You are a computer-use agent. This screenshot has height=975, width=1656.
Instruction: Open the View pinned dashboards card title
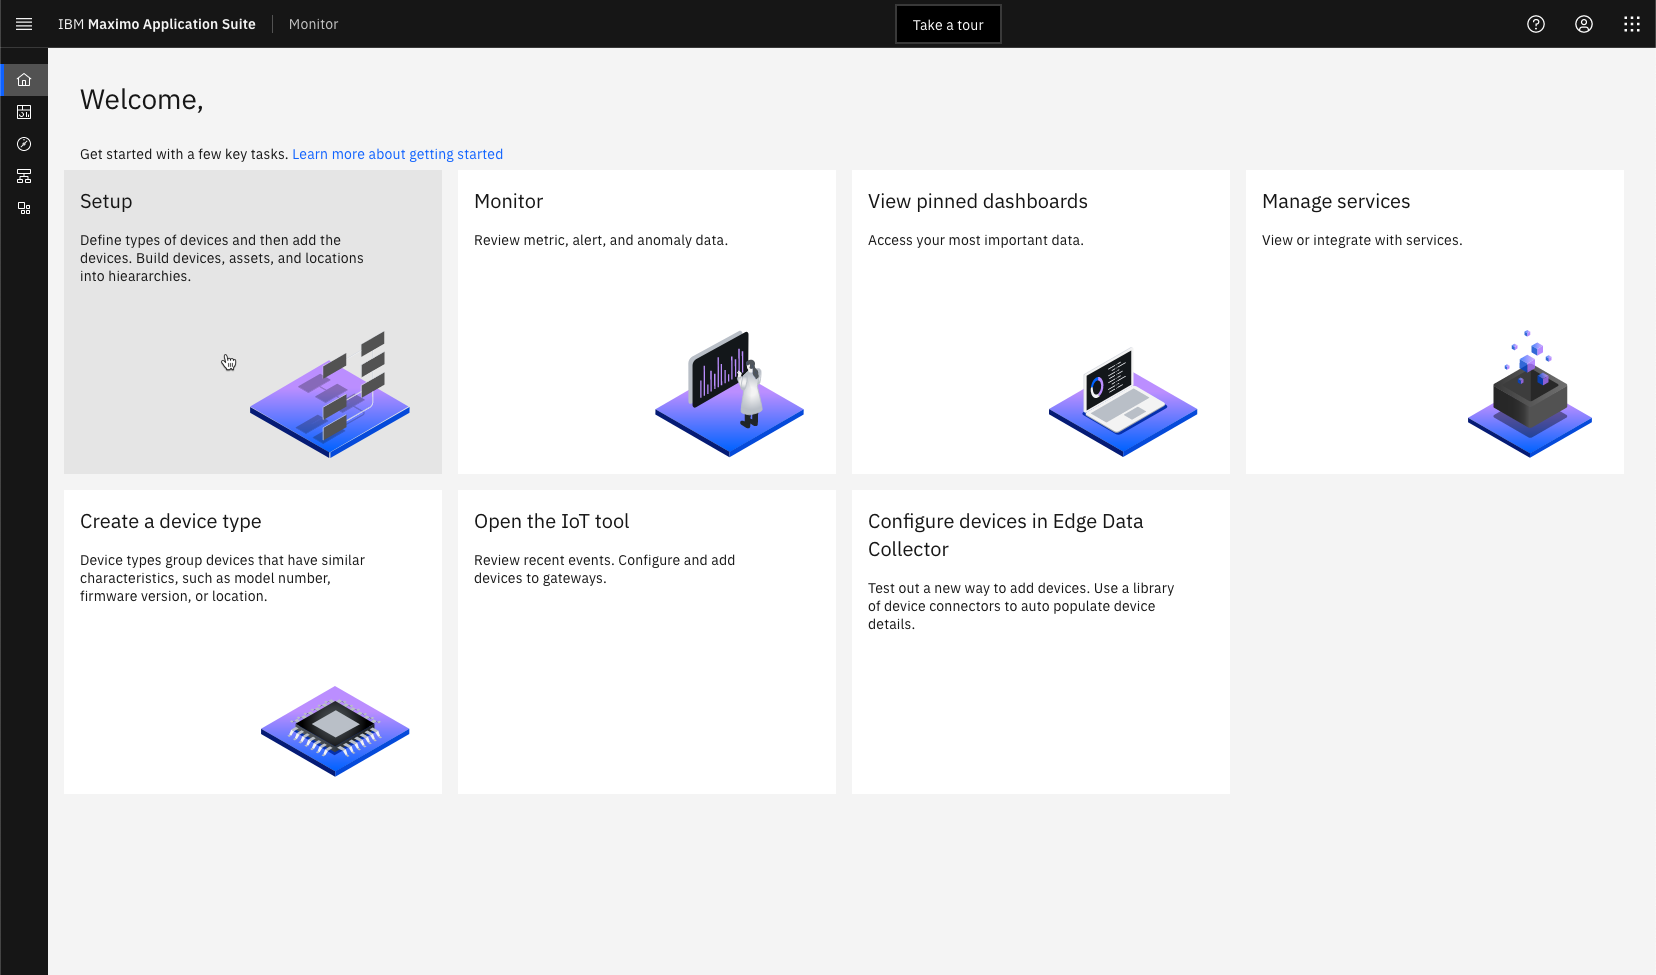coord(978,201)
